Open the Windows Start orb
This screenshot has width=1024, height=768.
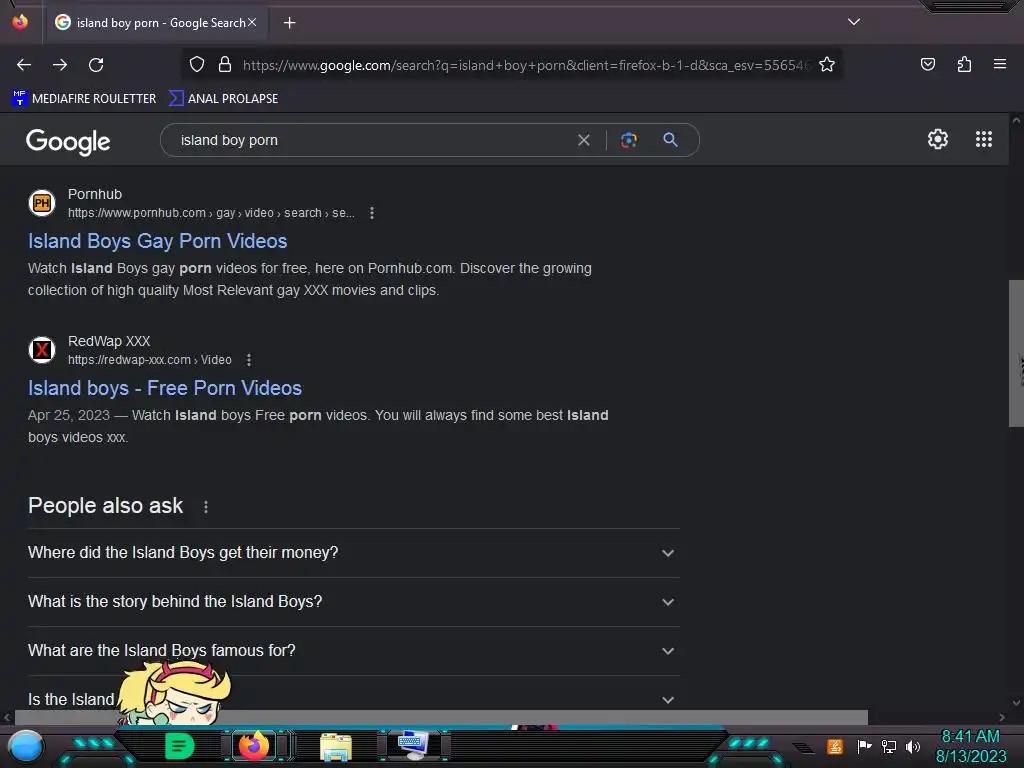pos(25,746)
